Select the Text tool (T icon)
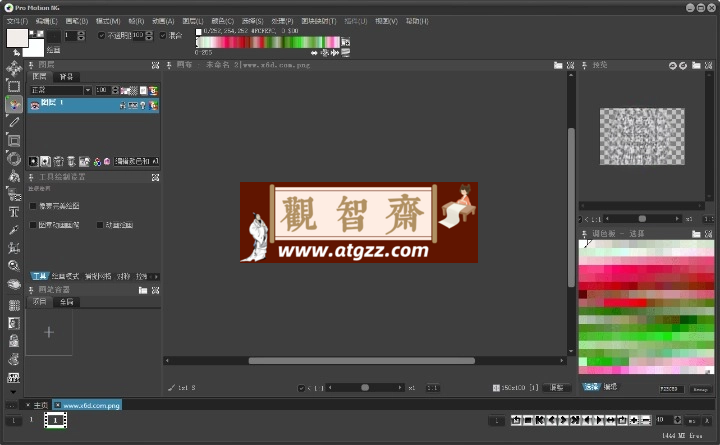720x445 pixels. pos(14,212)
